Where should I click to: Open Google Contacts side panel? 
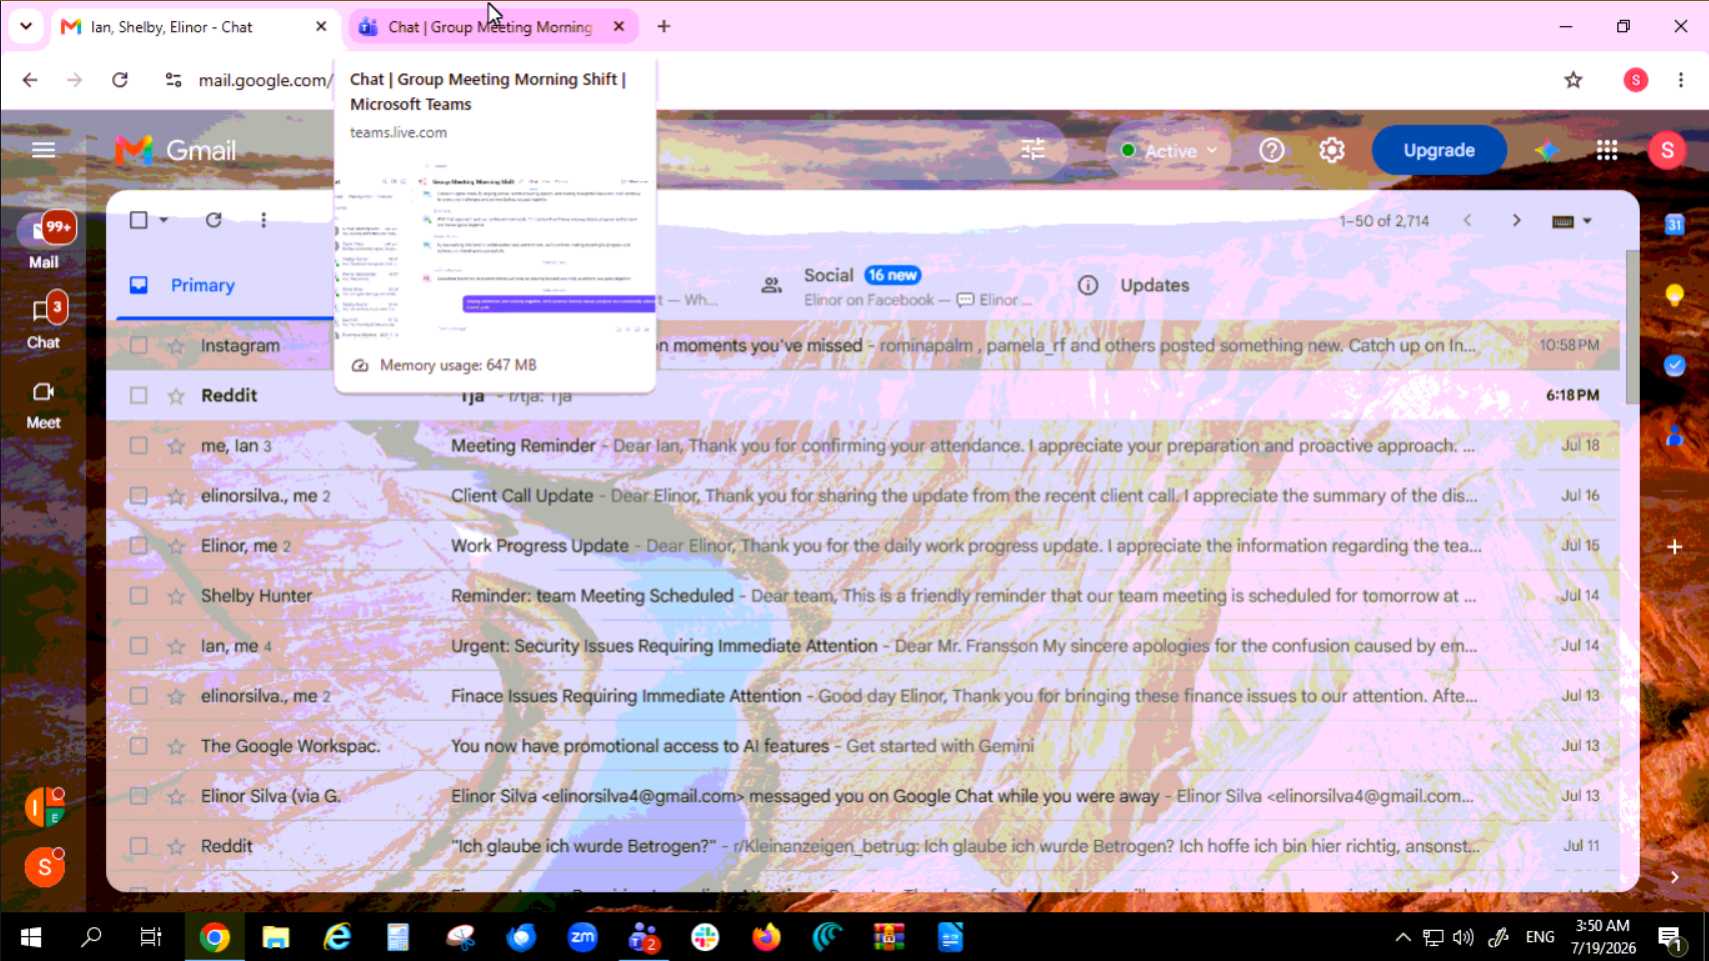tap(1674, 437)
